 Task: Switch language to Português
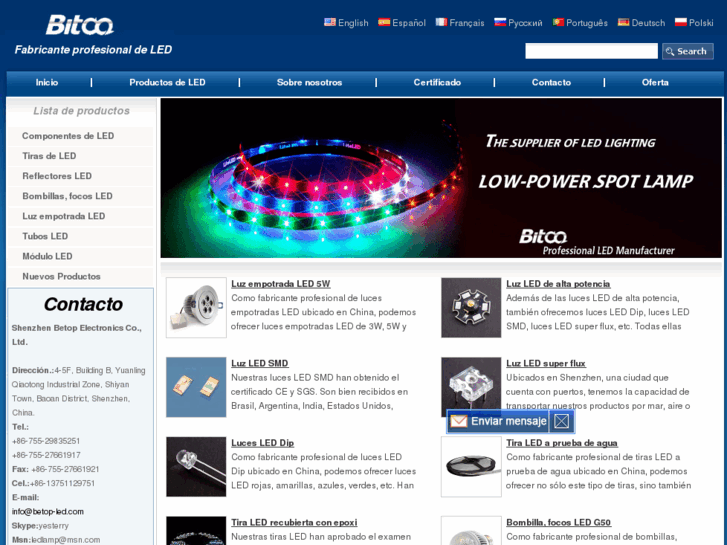(x=587, y=23)
